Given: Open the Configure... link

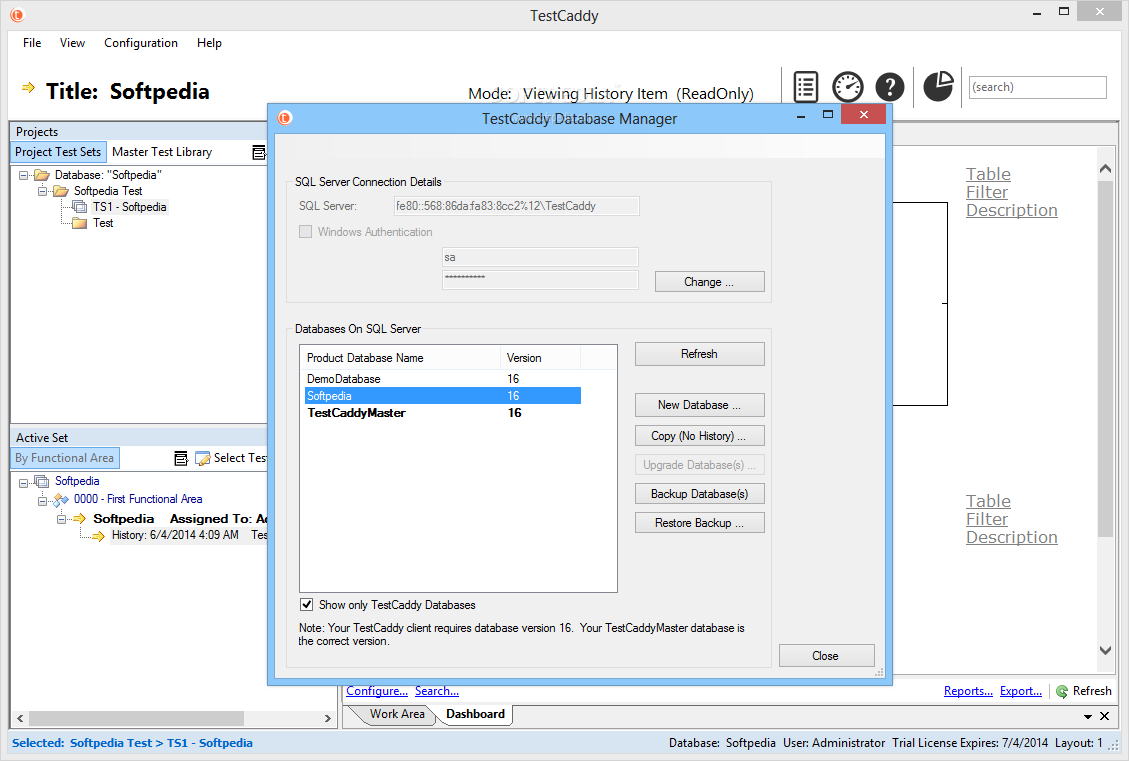Looking at the screenshot, I should [377, 691].
